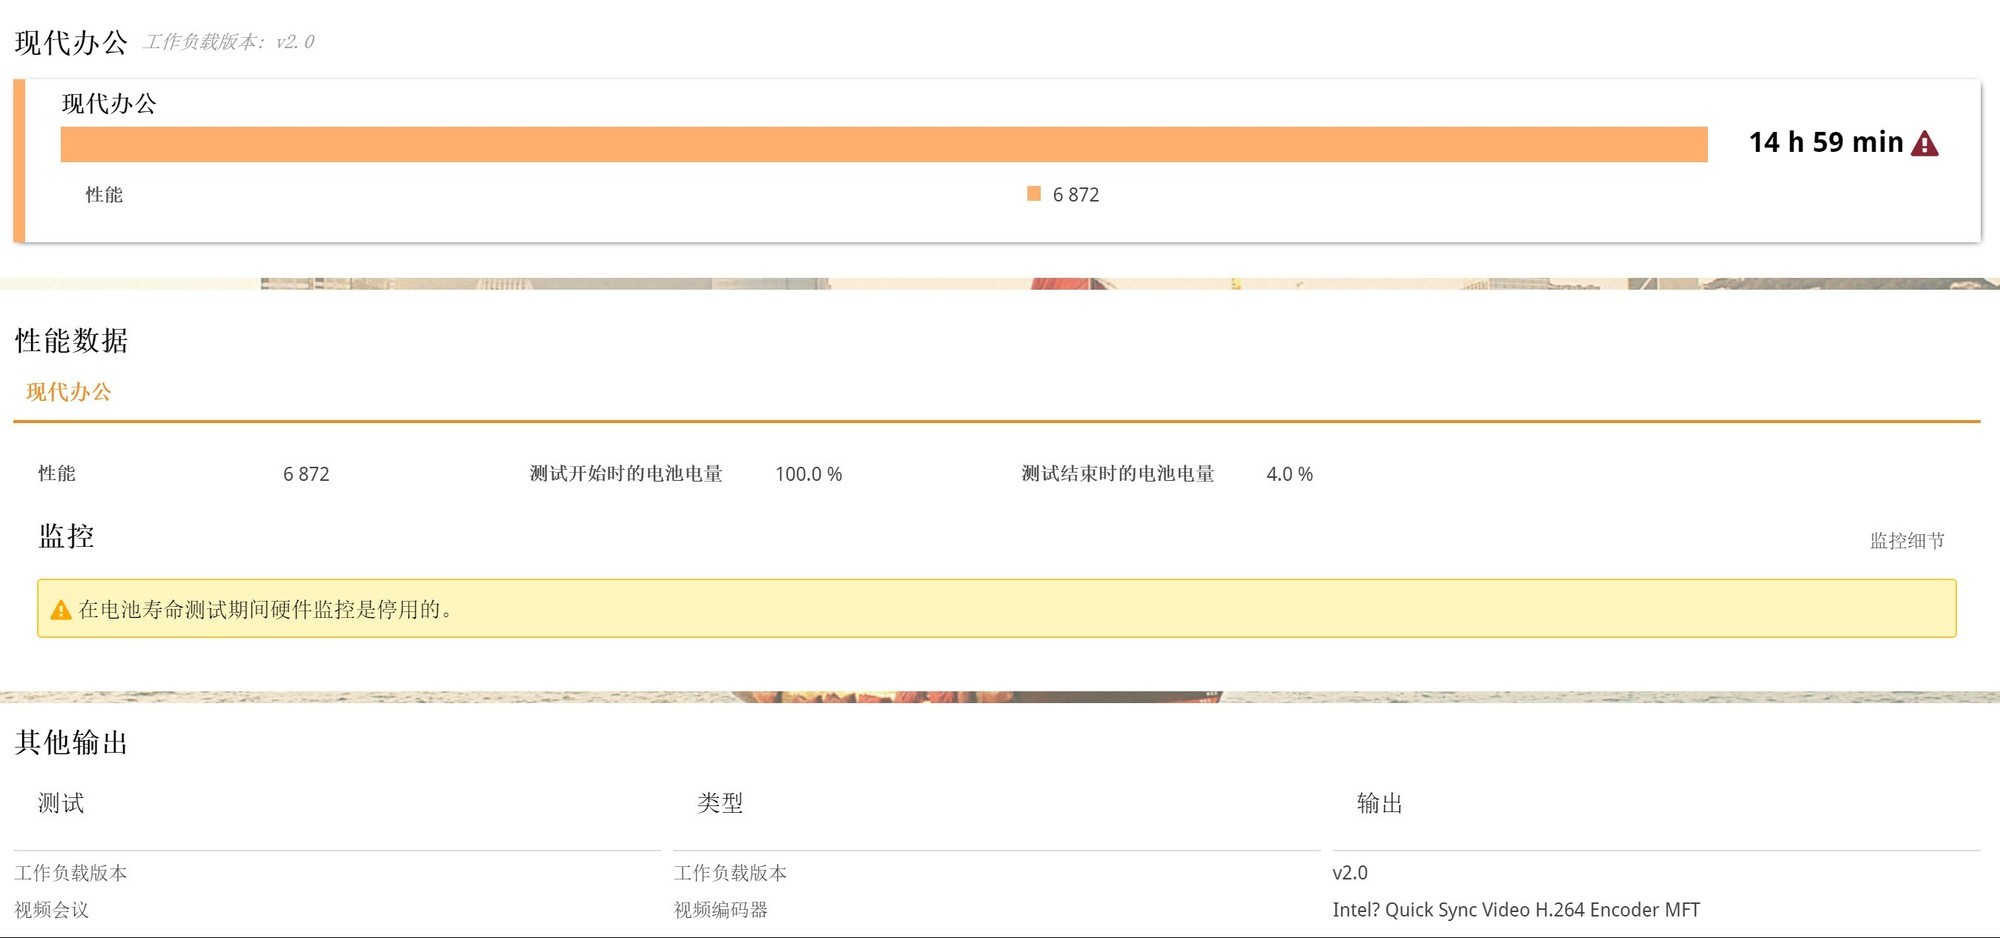Select the 视频会议 row entry
The width and height of the screenshot is (2000, 938).
[52, 910]
